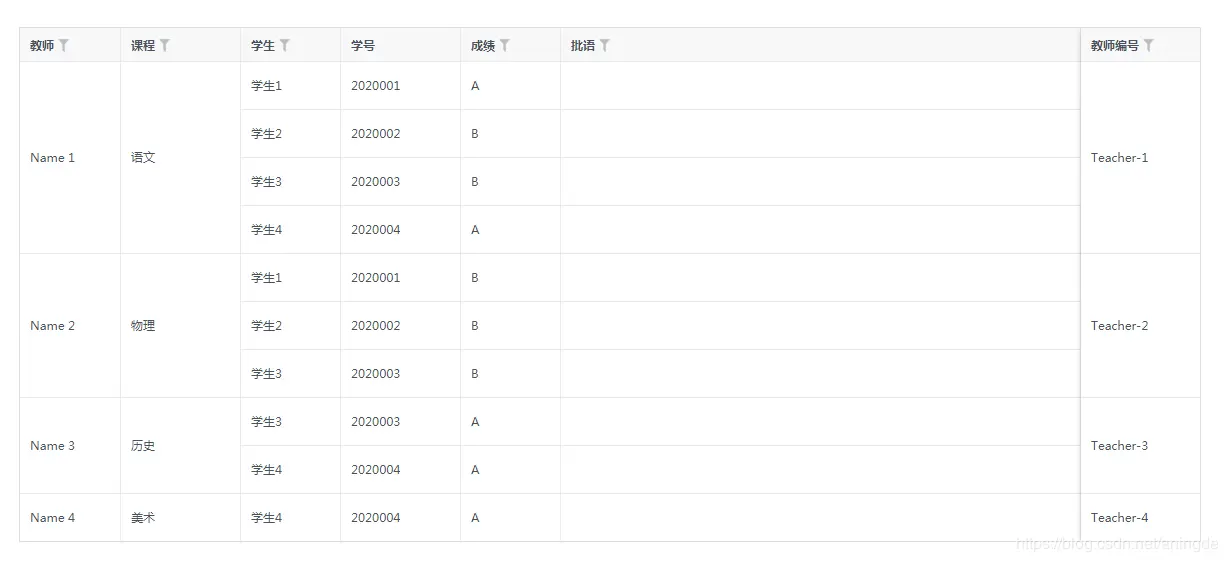Select the Teacher-2 number cell

pyautogui.click(x=1140, y=326)
